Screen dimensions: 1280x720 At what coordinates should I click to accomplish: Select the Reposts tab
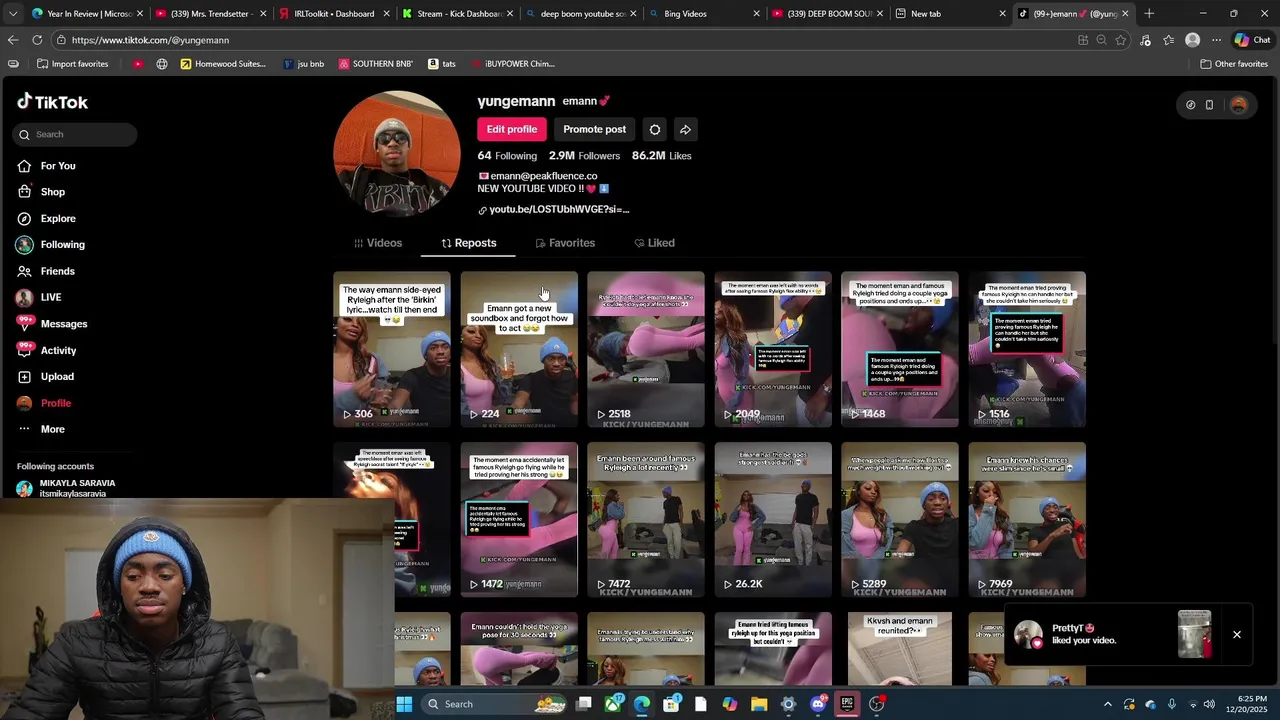point(468,243)
